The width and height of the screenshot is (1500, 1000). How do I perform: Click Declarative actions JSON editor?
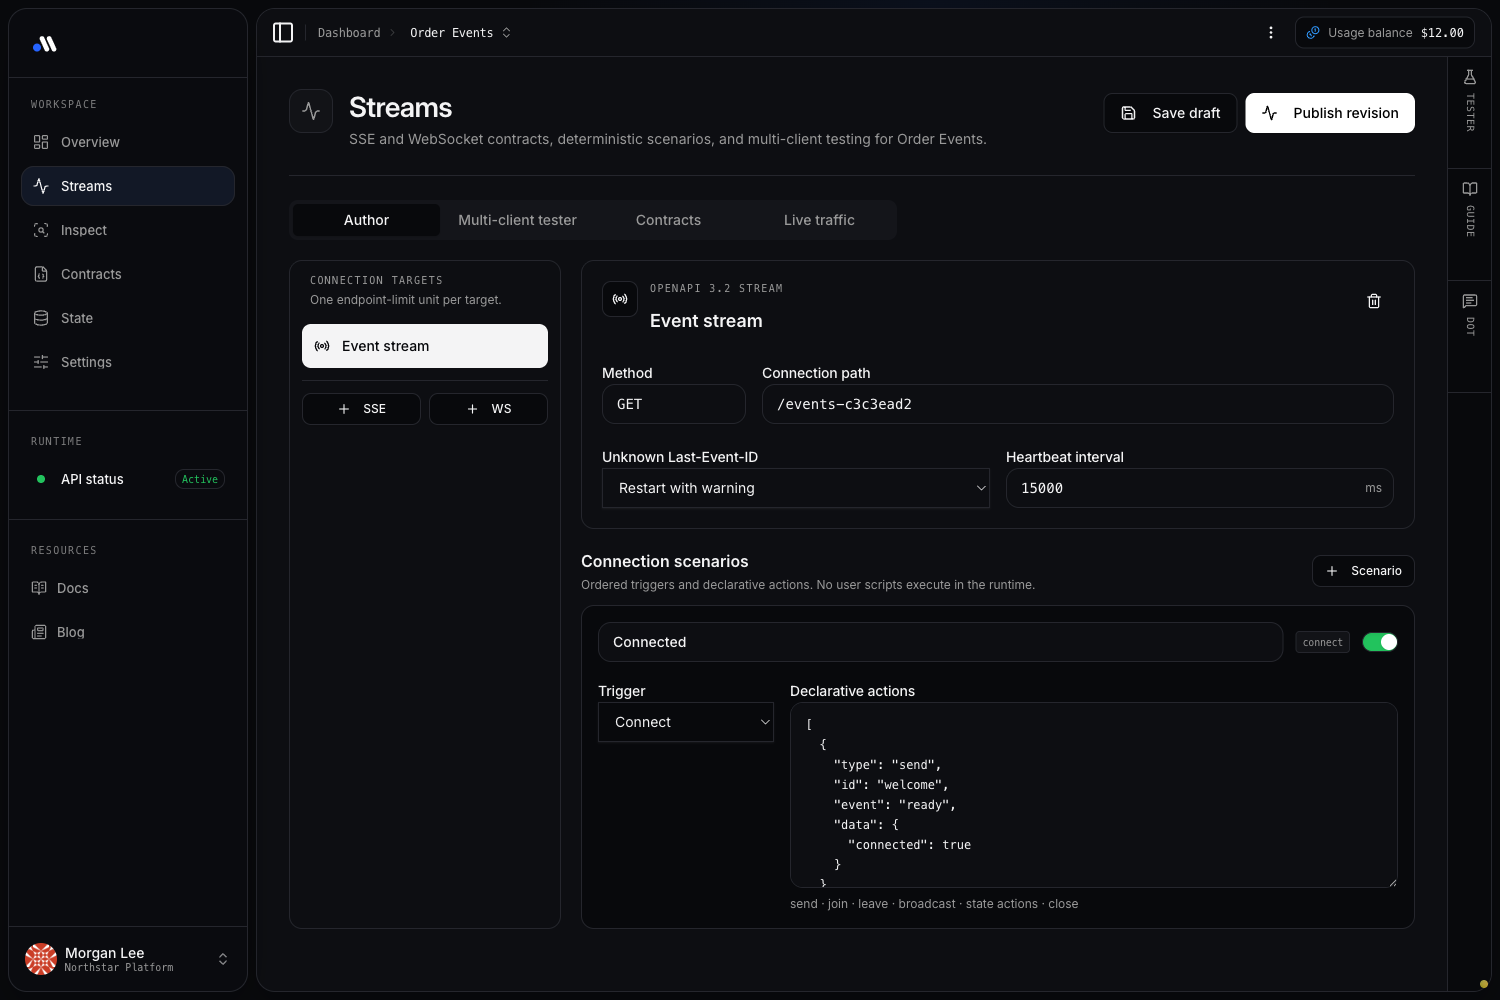(1094, 795)
